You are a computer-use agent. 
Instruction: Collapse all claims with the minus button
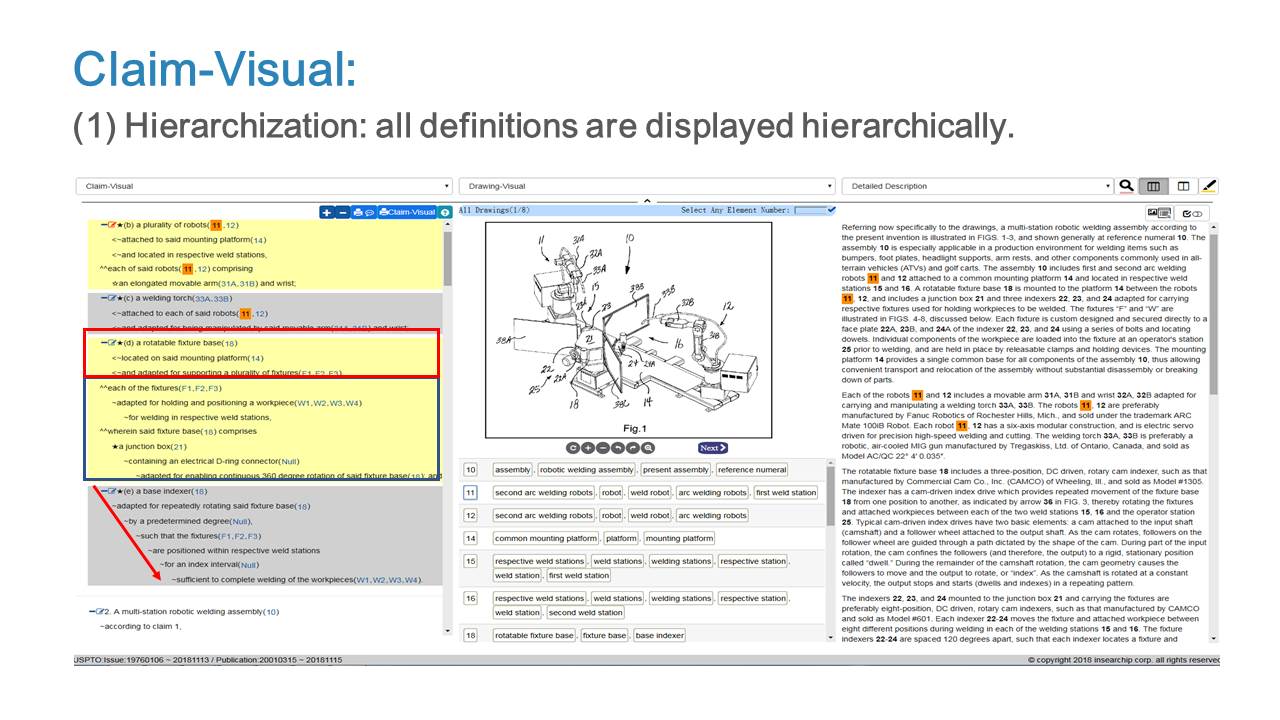pyautogui.click(x=342, y=212)
